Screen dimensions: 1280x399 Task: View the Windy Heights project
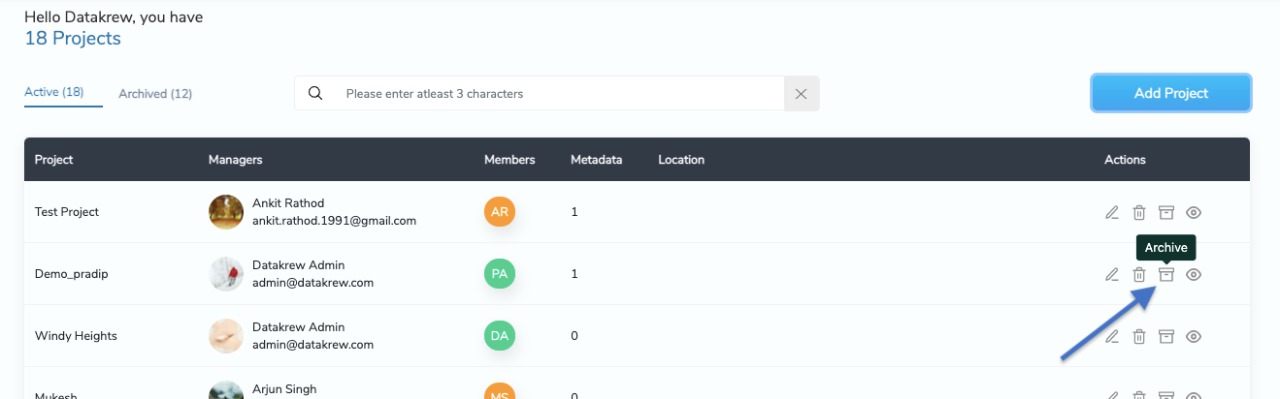[x=1193, y=336]
